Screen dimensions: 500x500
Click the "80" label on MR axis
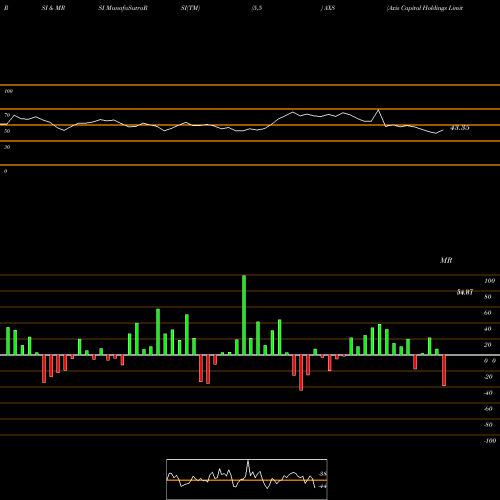[x=488, y=297]
